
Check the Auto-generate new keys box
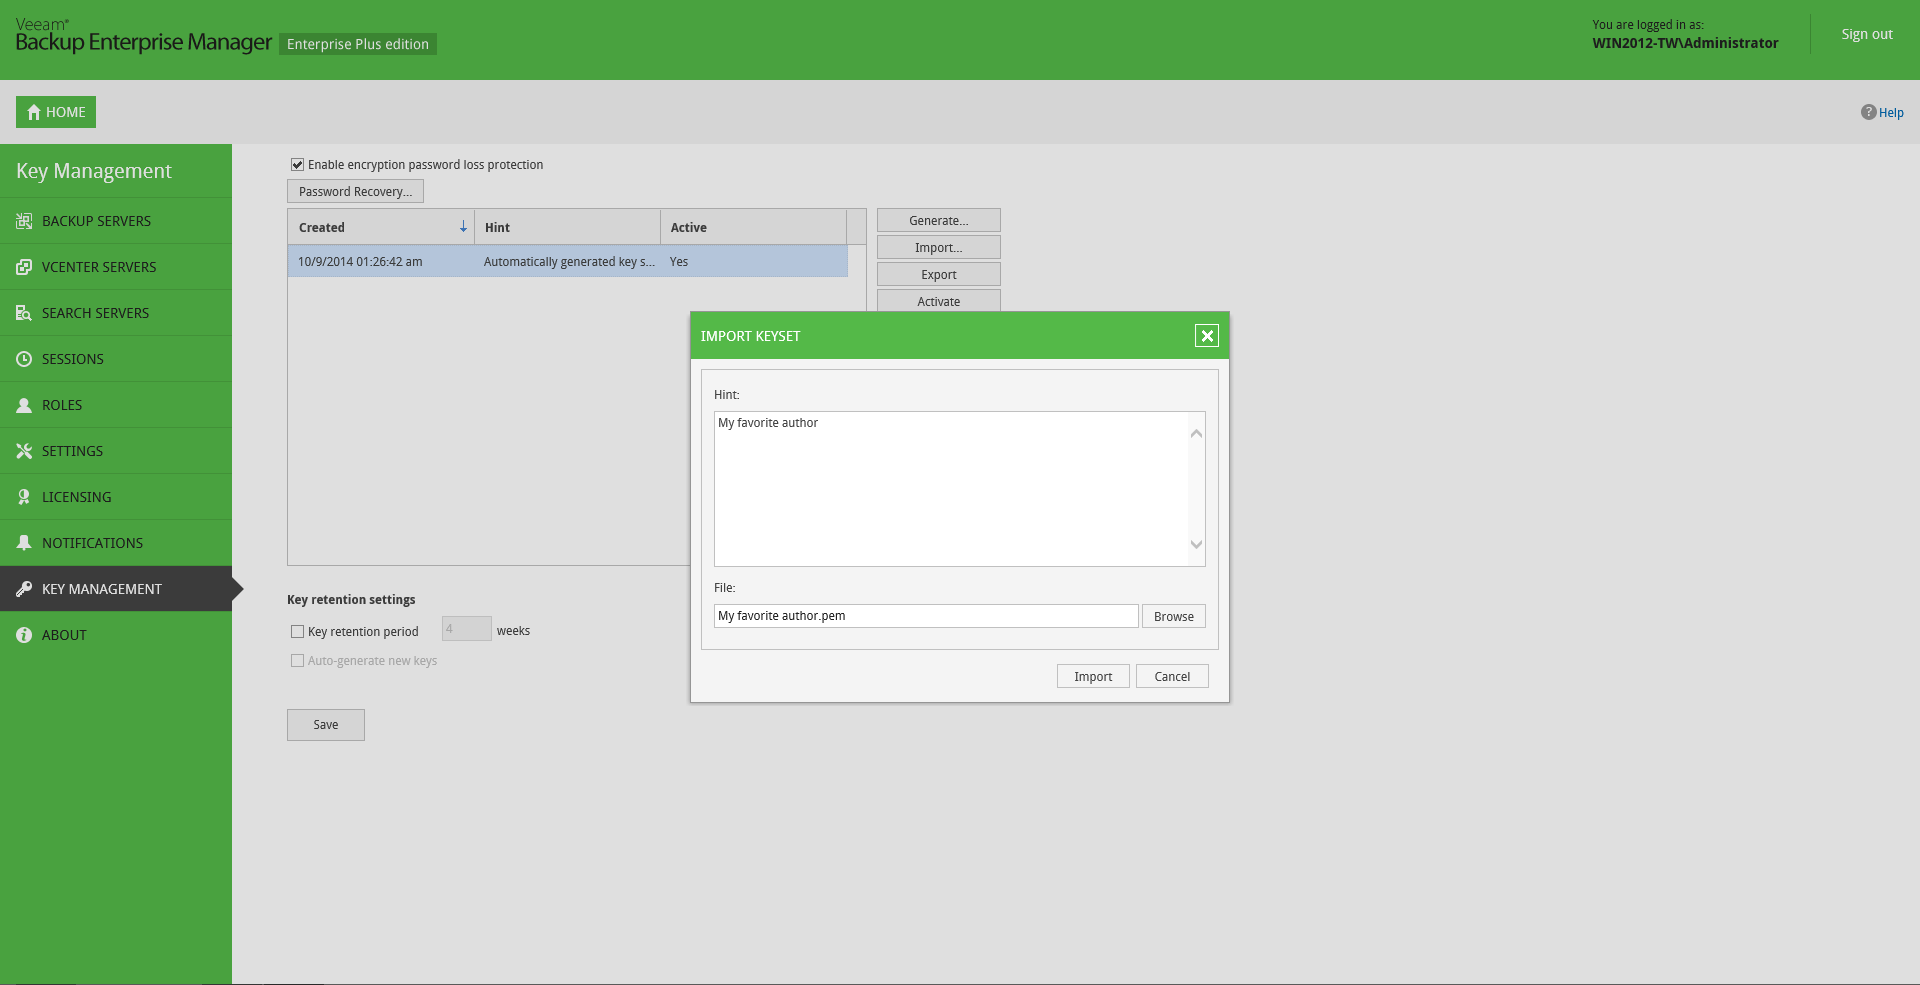point(297,660)
